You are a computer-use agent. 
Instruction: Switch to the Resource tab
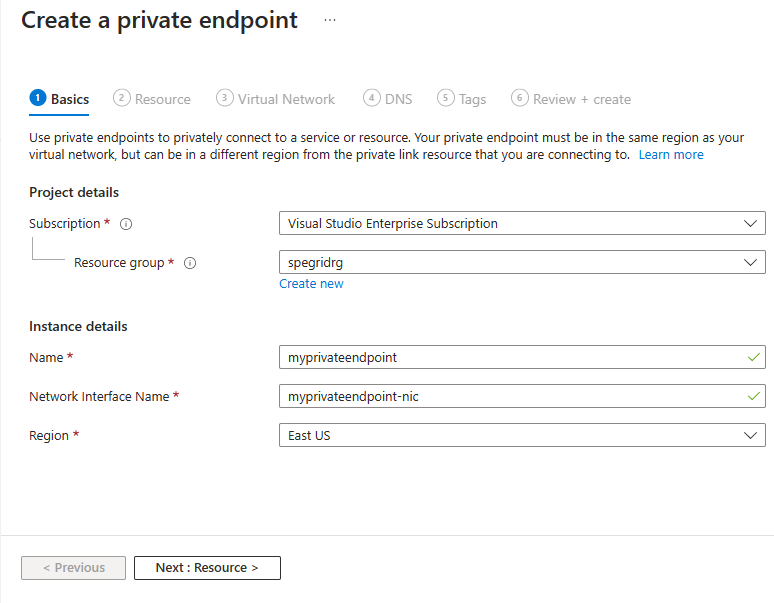click(x=152, y=99)
